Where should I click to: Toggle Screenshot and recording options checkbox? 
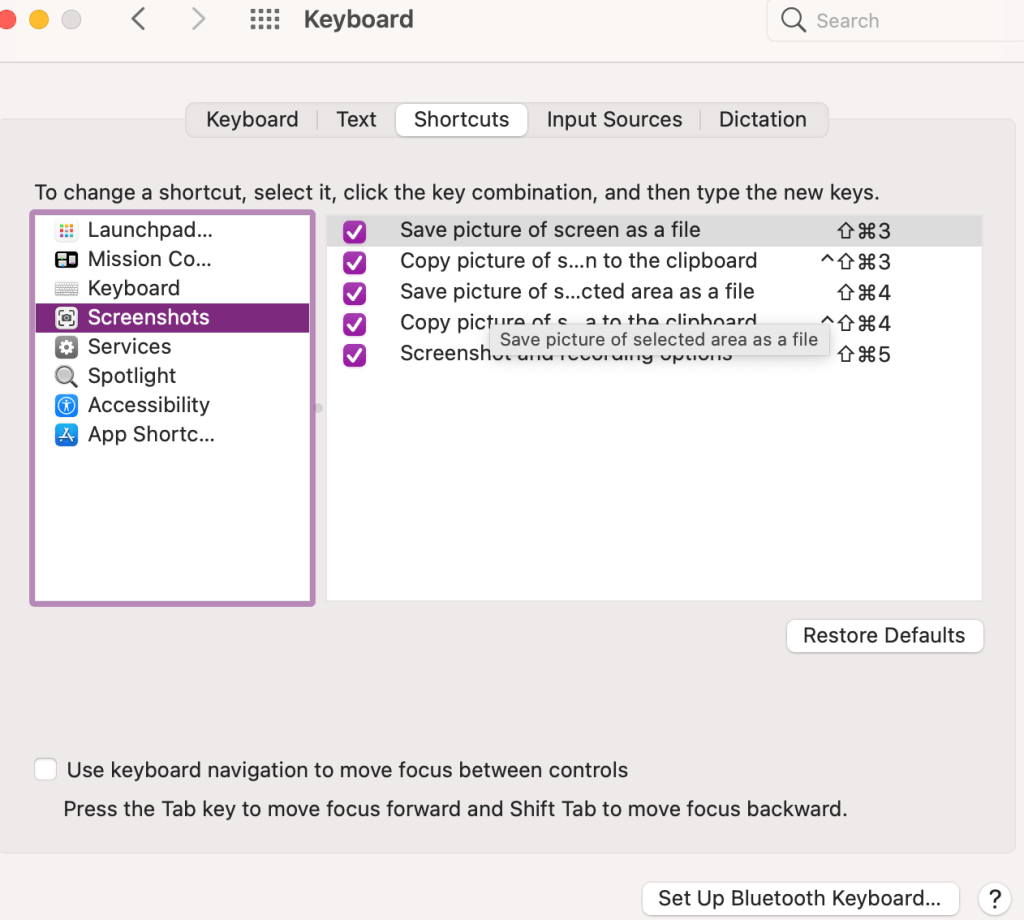click(354, 355)
